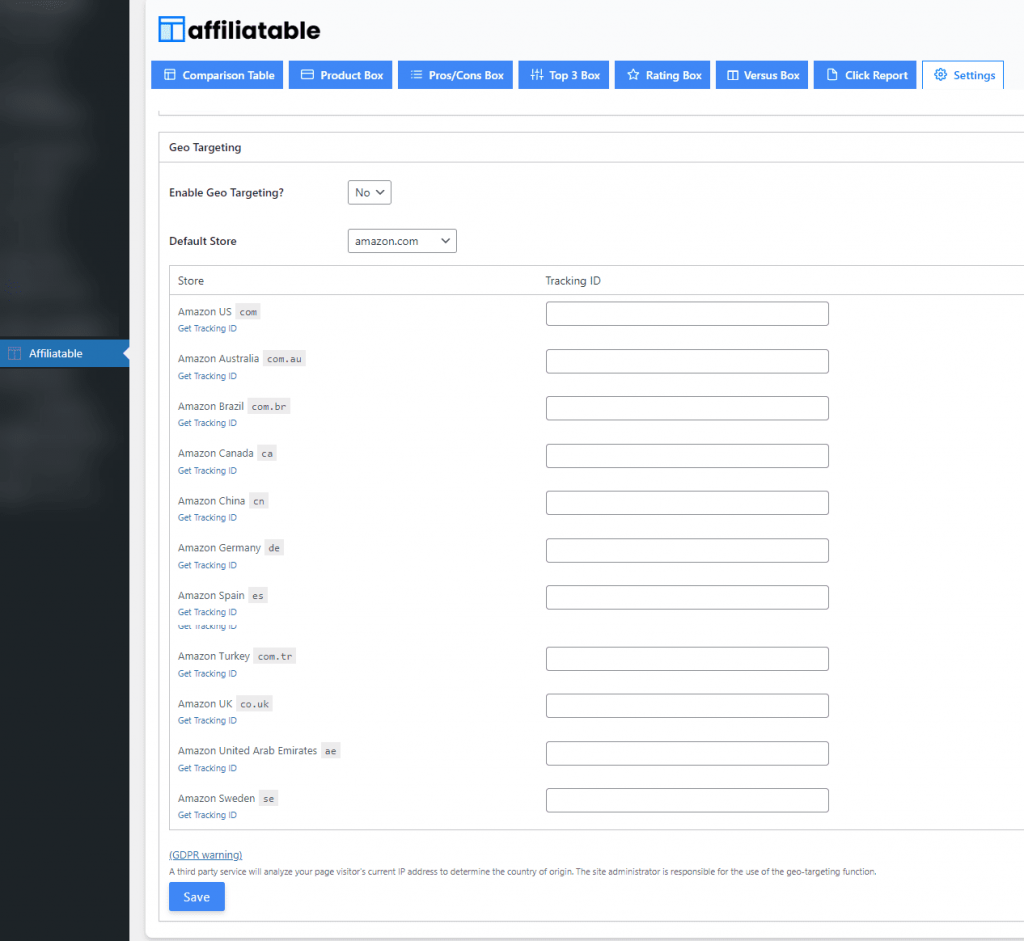Click the Settings gear icon
This screenshot has height=941, width=1024.
click(x=940, y=74)
